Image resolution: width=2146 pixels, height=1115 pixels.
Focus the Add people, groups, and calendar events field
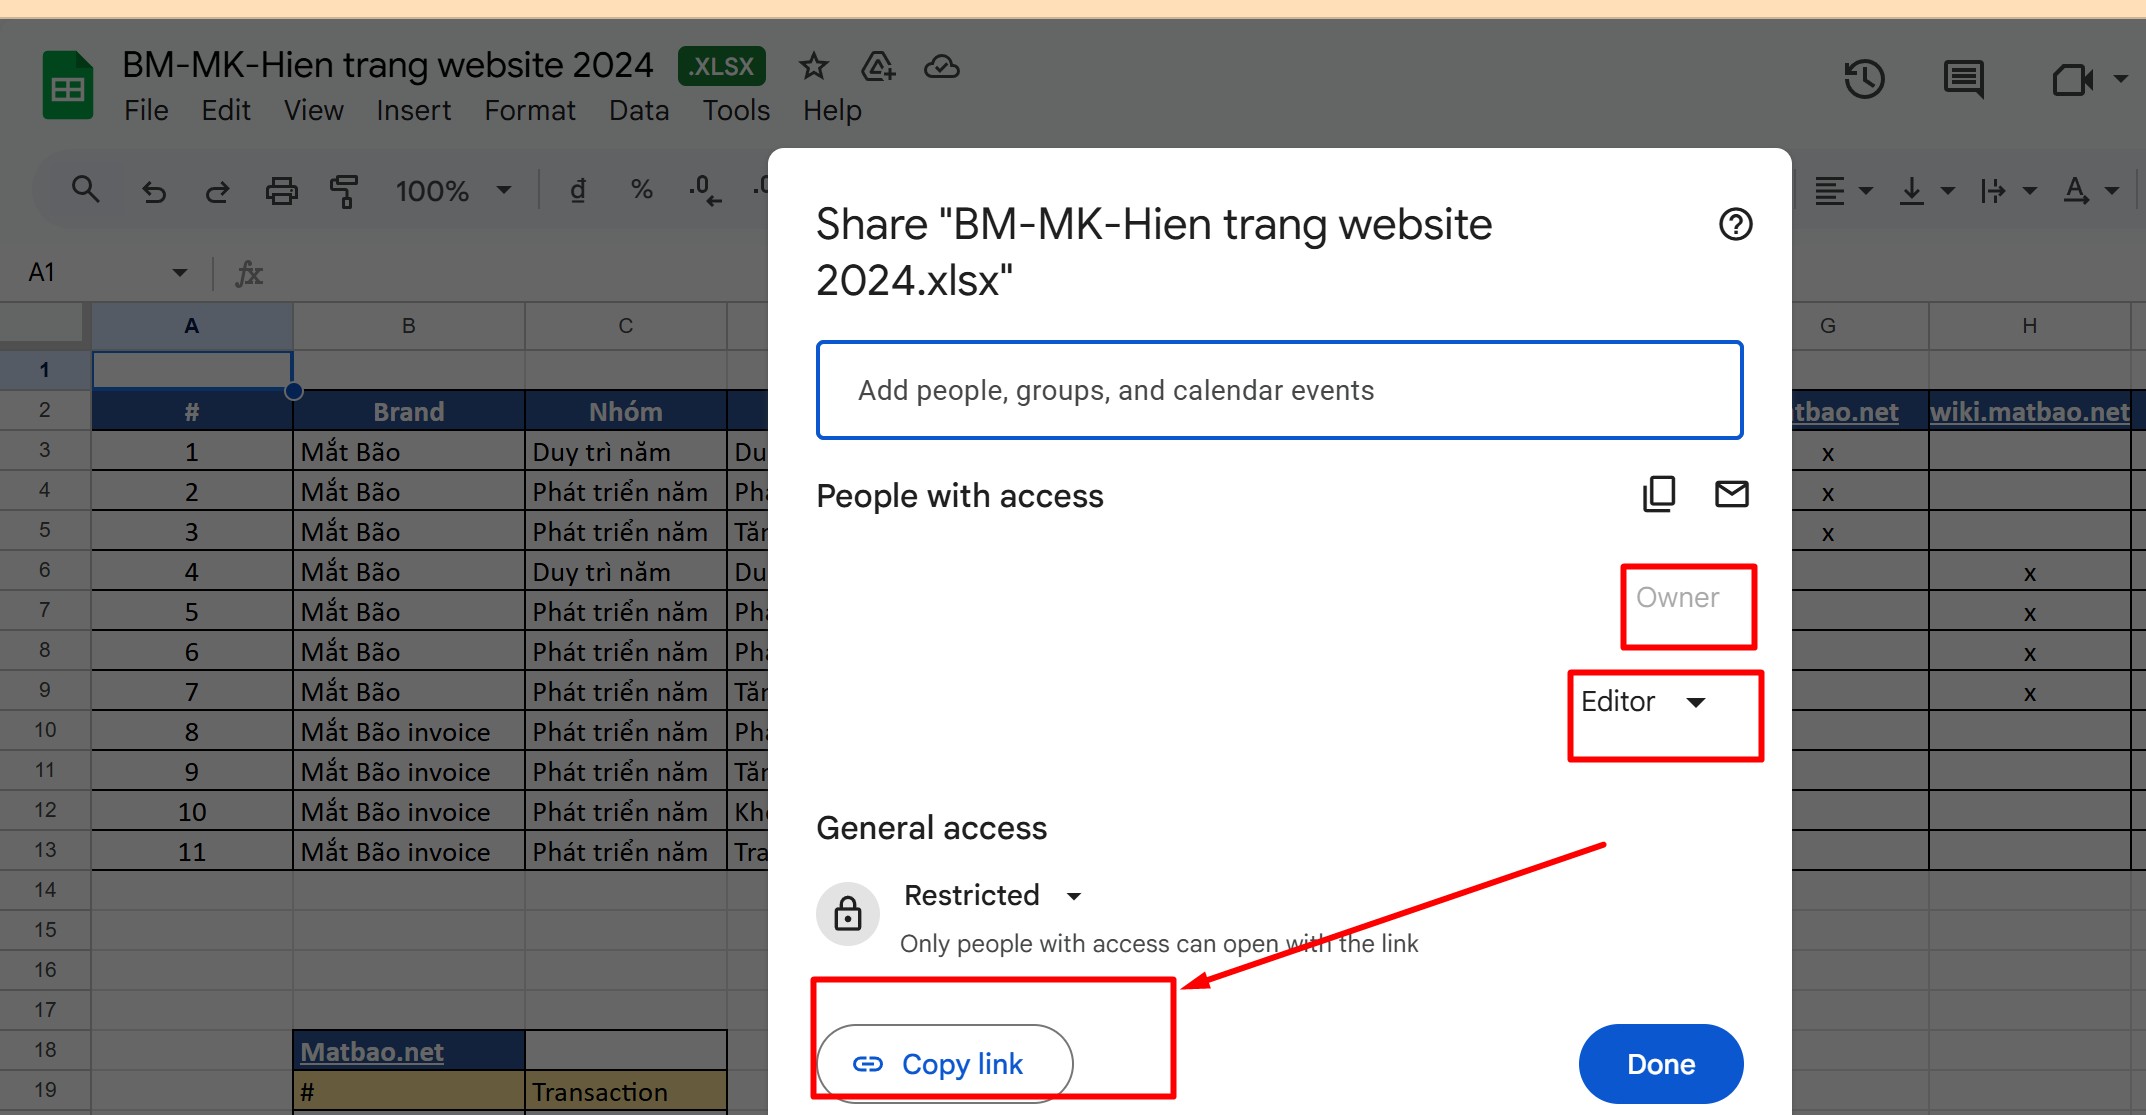(1280, 390)
